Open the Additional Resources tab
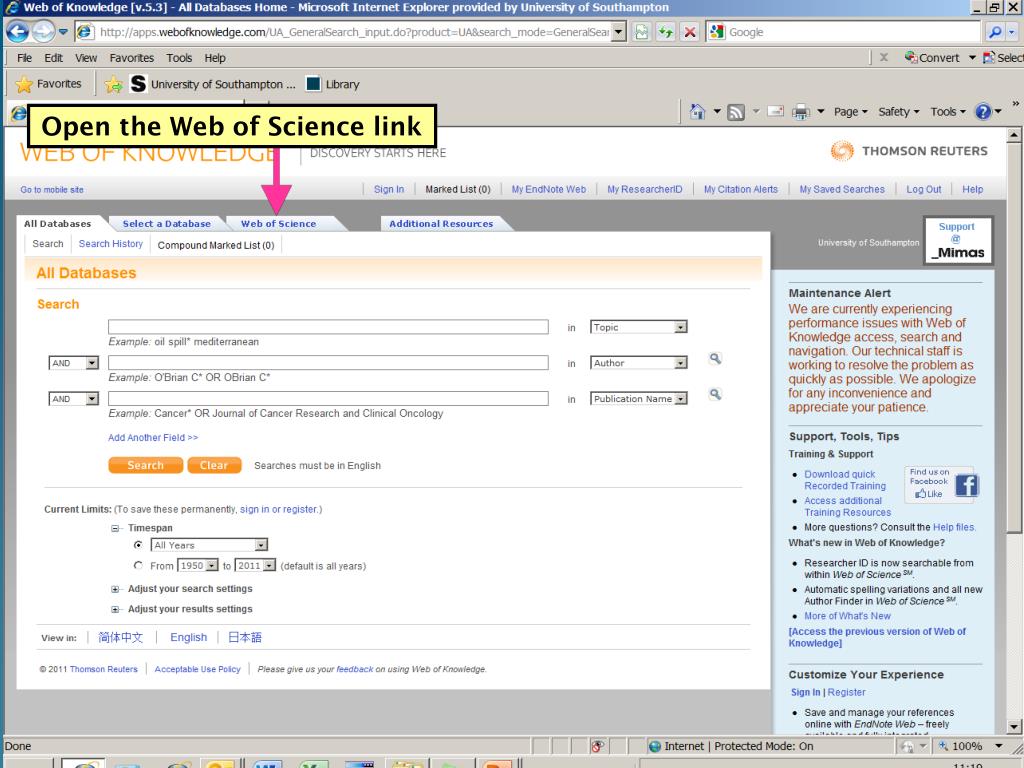1024x768 pixels. 441,223
